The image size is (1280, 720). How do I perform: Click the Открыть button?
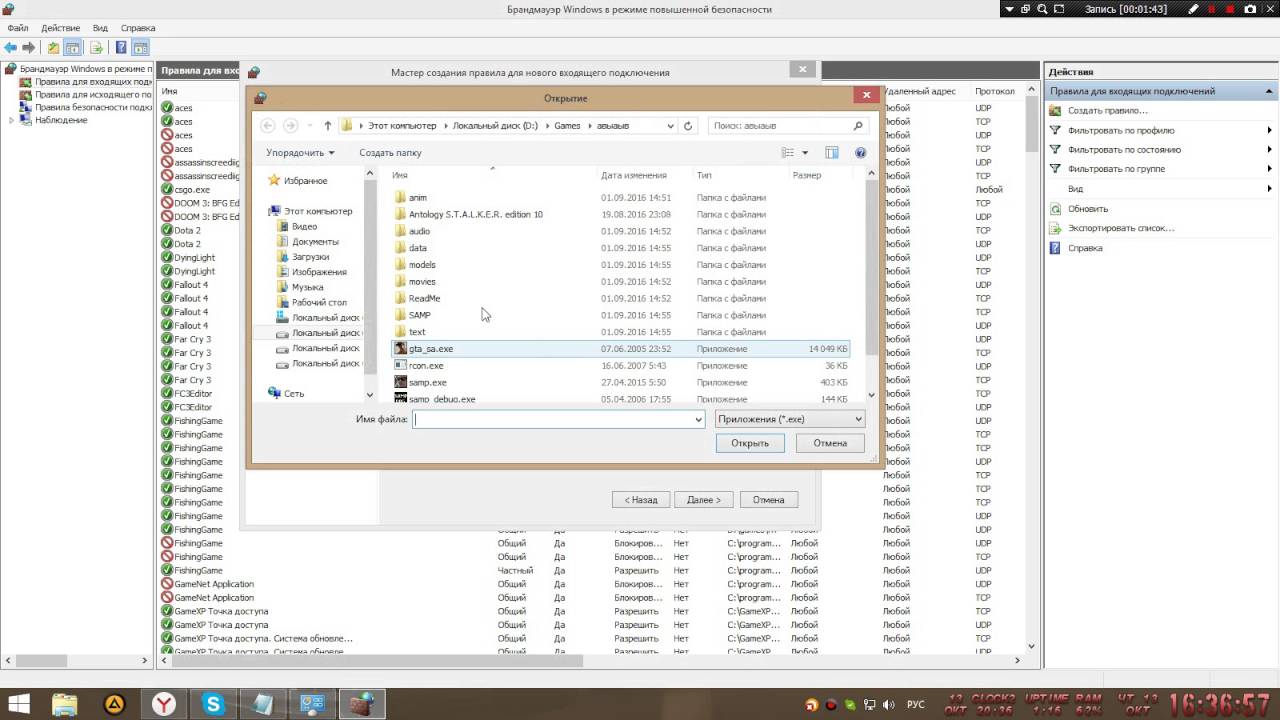(x=750, y=443)
